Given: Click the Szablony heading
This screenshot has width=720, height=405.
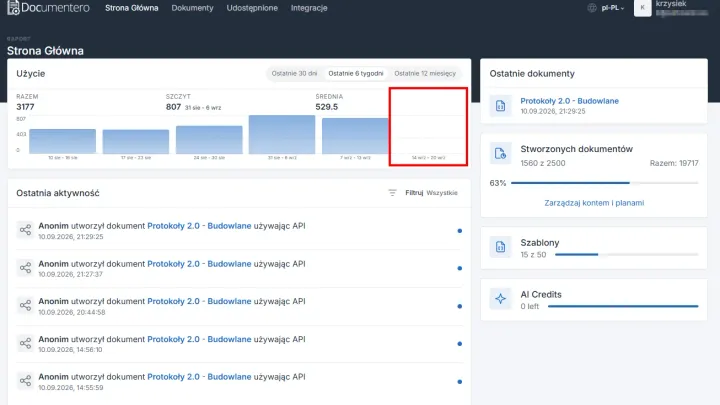Looking at the screenshot, I should [x=540, y=242].
